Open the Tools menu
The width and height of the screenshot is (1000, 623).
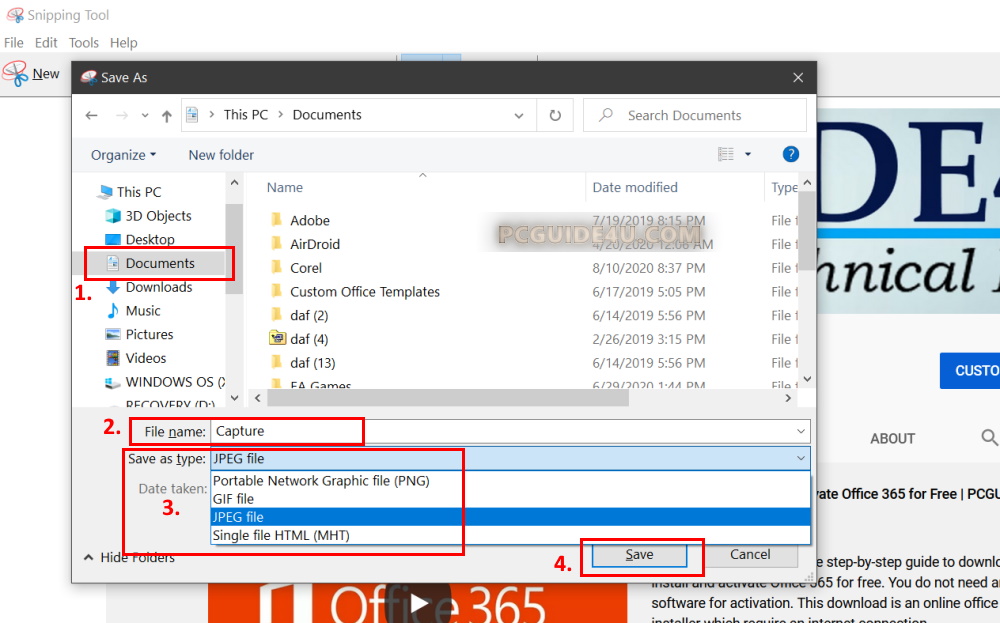tap(84, 43)
